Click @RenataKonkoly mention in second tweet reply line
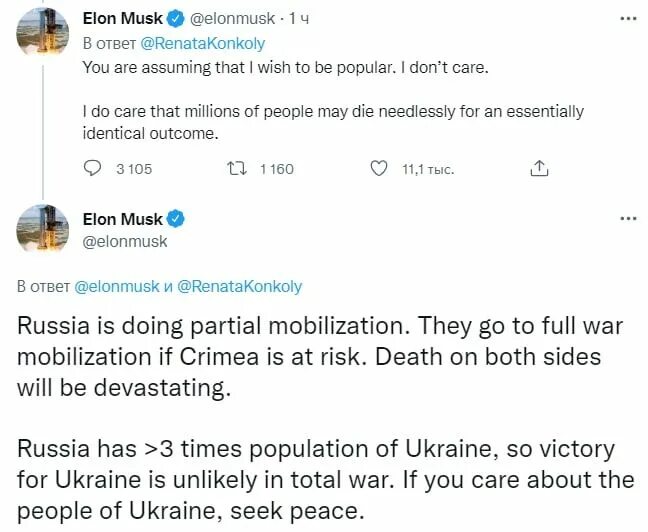Viewport: 648px width, 532px height. tap(239, 286)
